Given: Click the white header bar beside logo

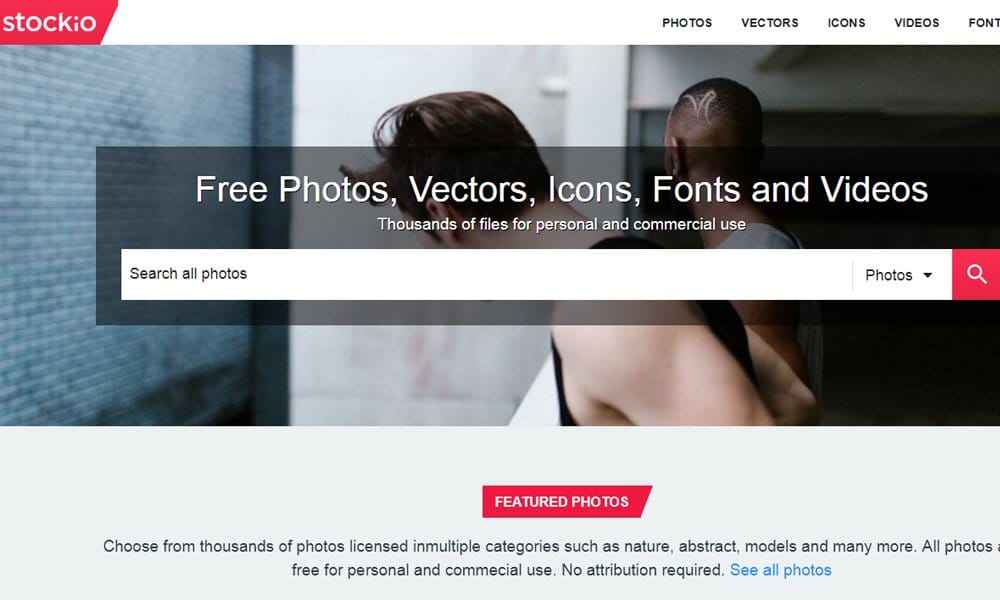Looking at the screenshot, I should (x=383, y=22).
